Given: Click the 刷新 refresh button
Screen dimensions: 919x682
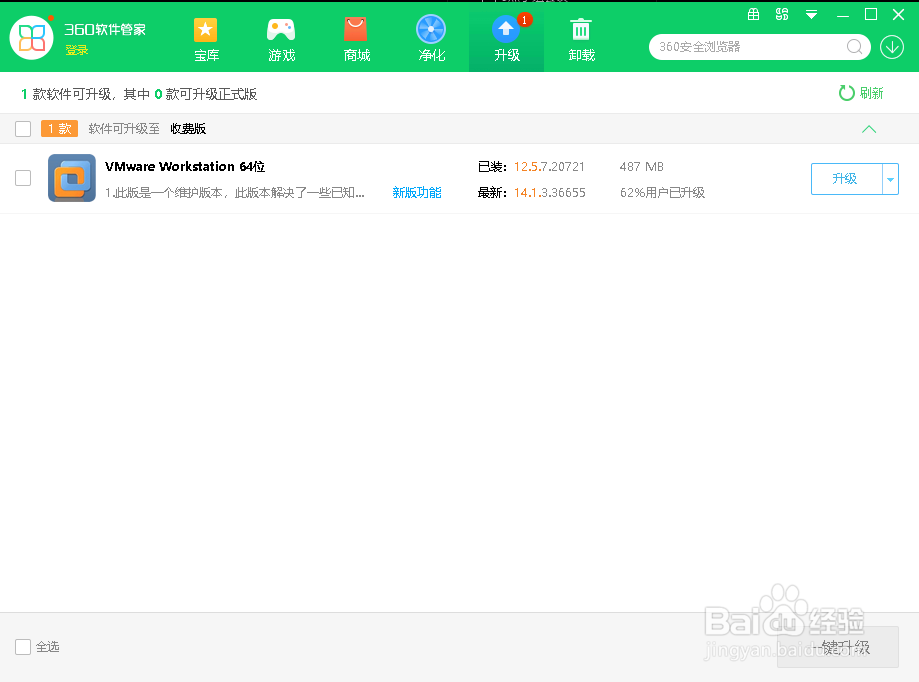Looking at the screenshot, I should click(861, 93).
